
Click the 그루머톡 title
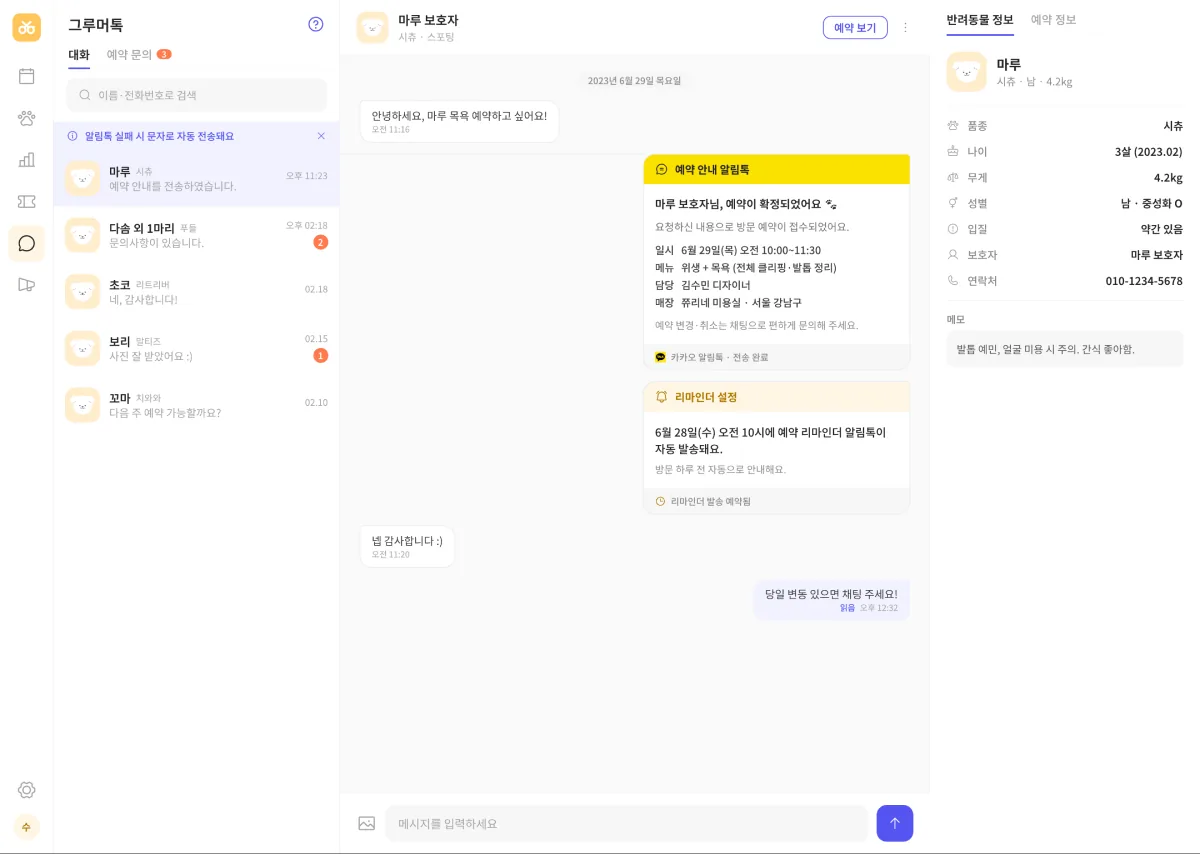click(96, 25)
